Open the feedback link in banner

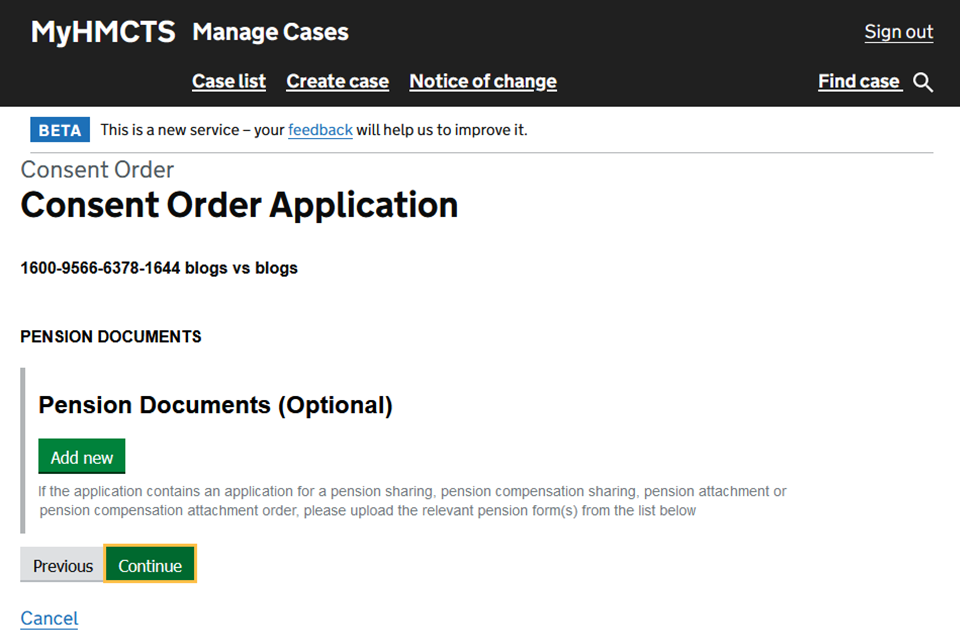pyautogui.click(x=320, y=130)
